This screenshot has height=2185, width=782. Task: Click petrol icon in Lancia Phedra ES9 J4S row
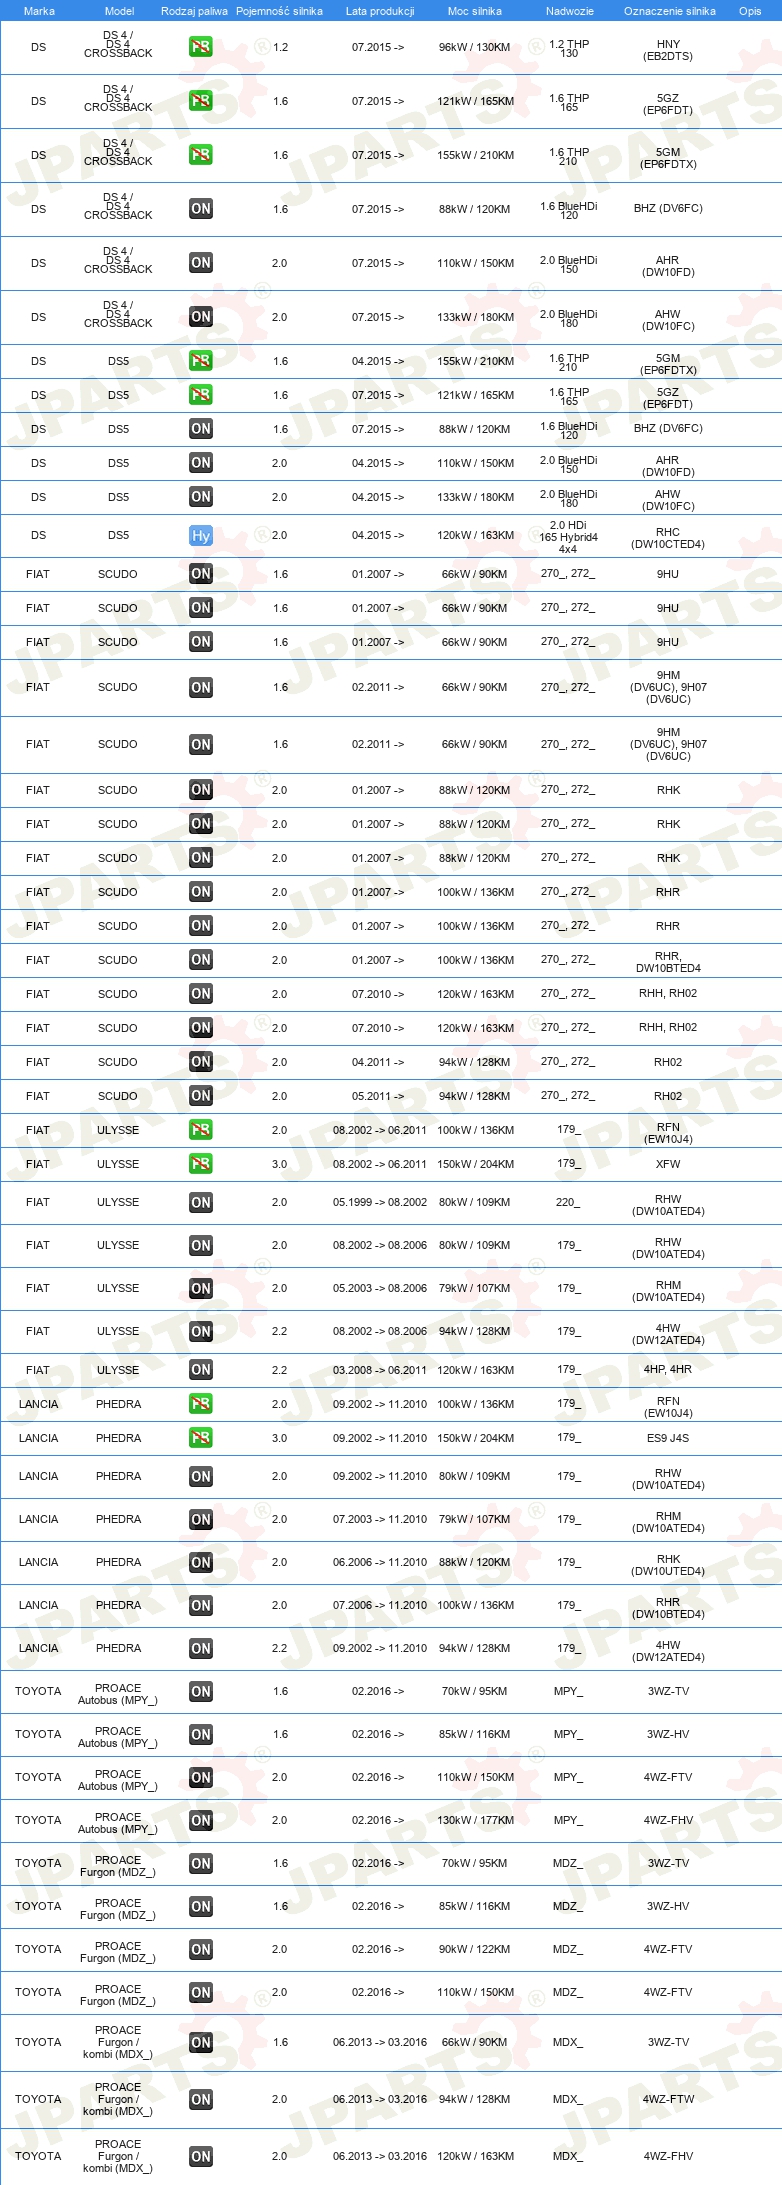click(201, 1438)
